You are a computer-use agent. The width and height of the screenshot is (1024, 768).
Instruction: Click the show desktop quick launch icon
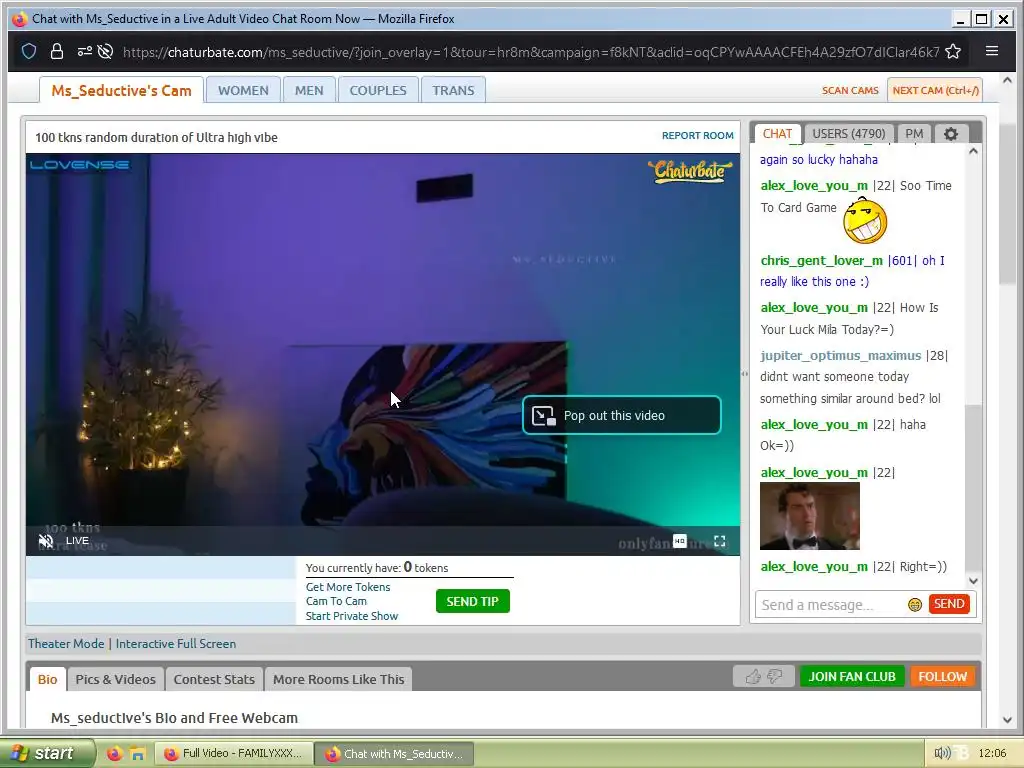(138, 754)
